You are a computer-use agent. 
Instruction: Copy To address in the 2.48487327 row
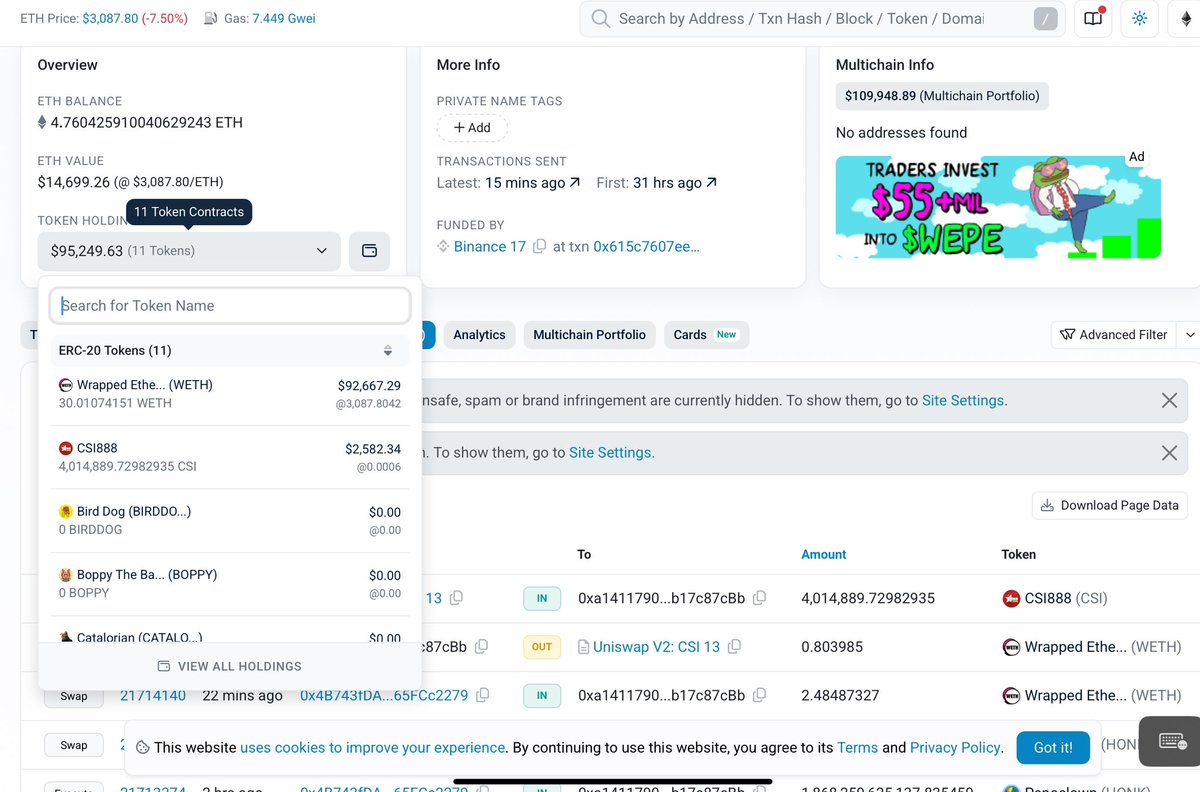pos(759,695)
